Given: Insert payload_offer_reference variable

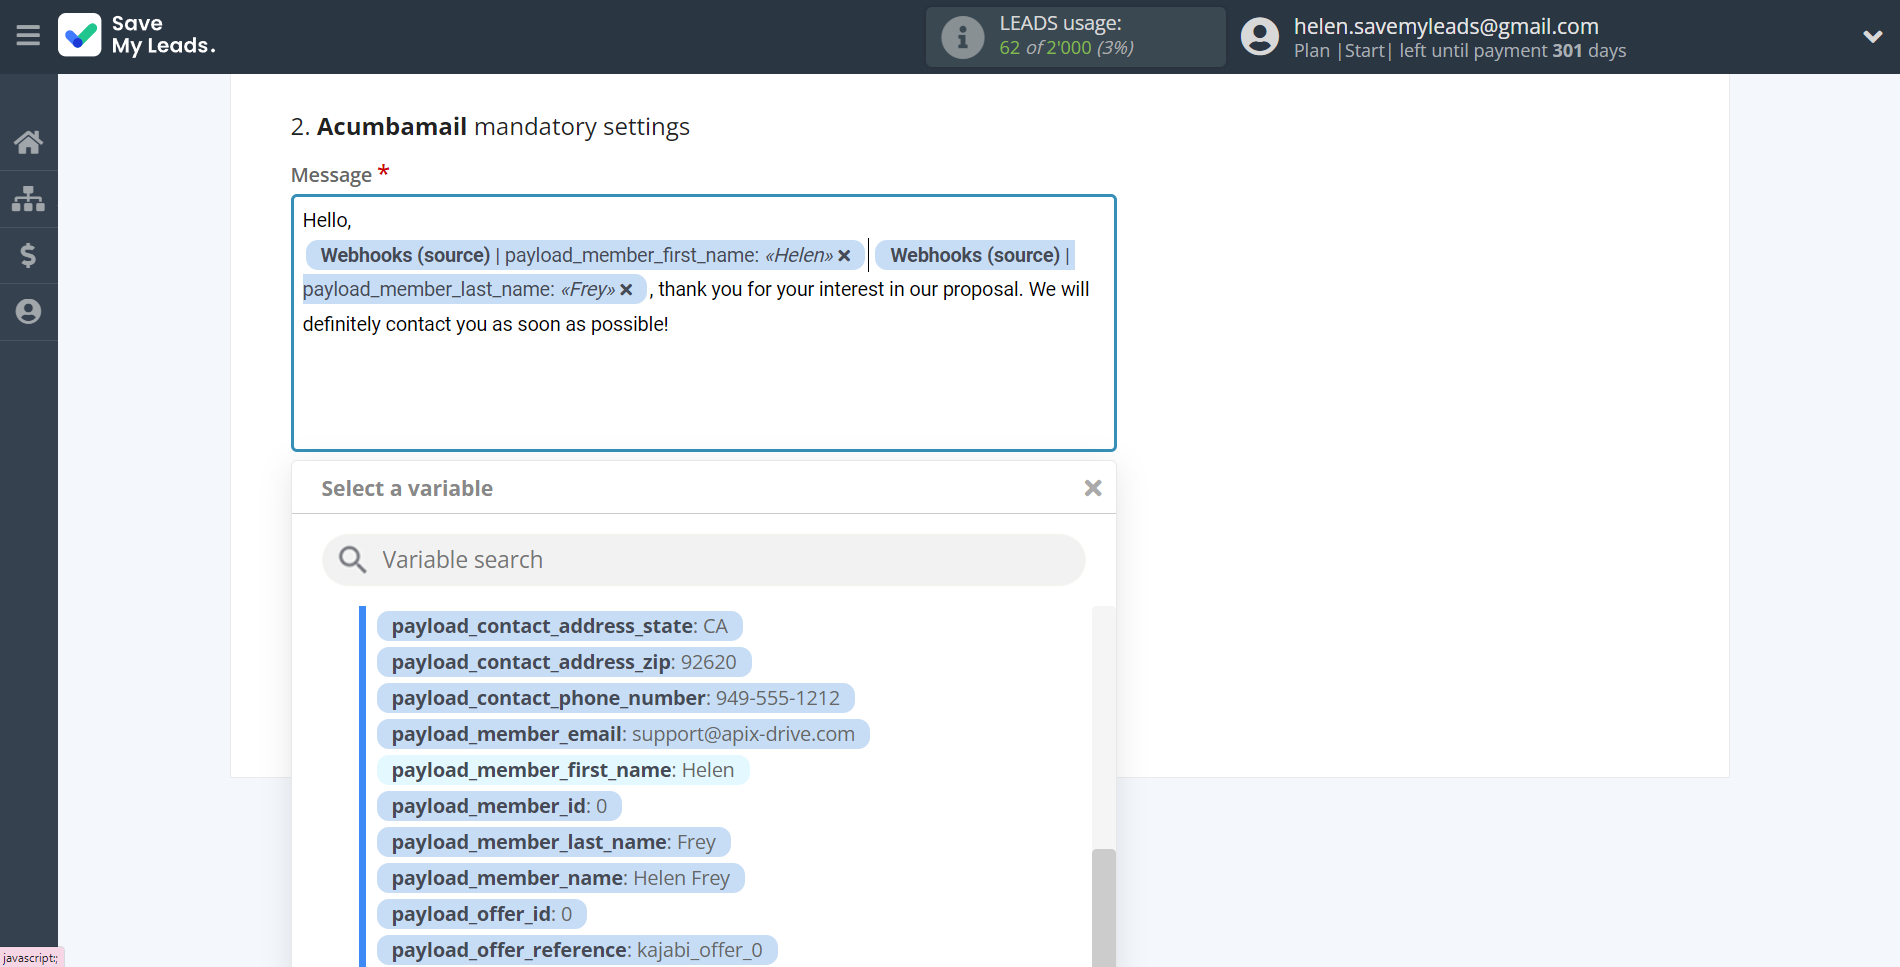Looking at the screenshot, I should (577, 950).
